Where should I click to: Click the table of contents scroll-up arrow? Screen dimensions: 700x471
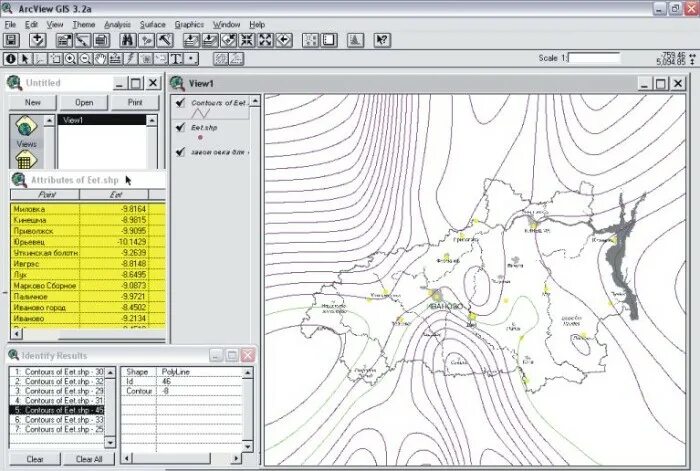pyautogui.click(x=255, y=101)
